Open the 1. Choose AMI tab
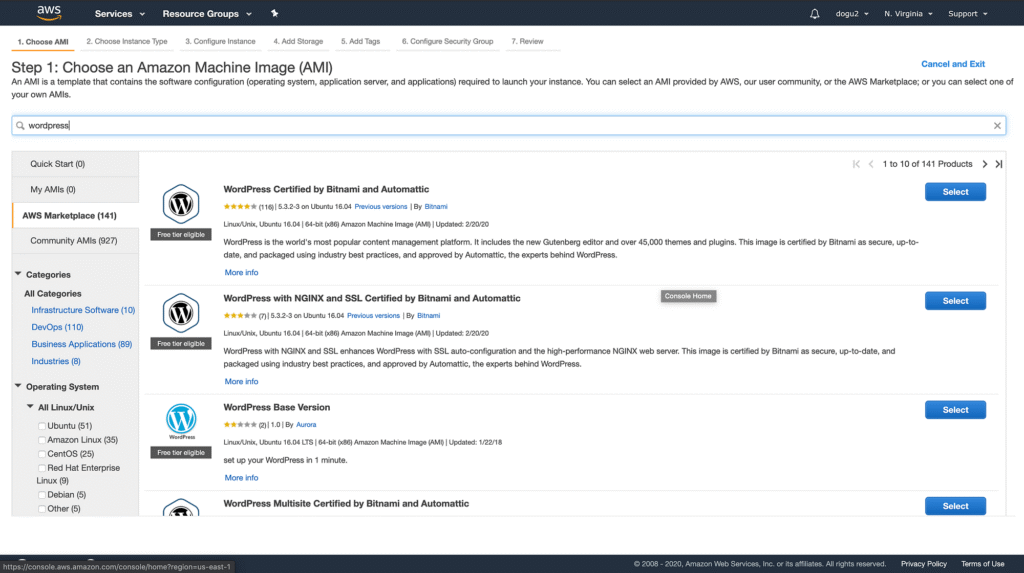Viewport: 1024px width, 573px height. coord(43,42)
